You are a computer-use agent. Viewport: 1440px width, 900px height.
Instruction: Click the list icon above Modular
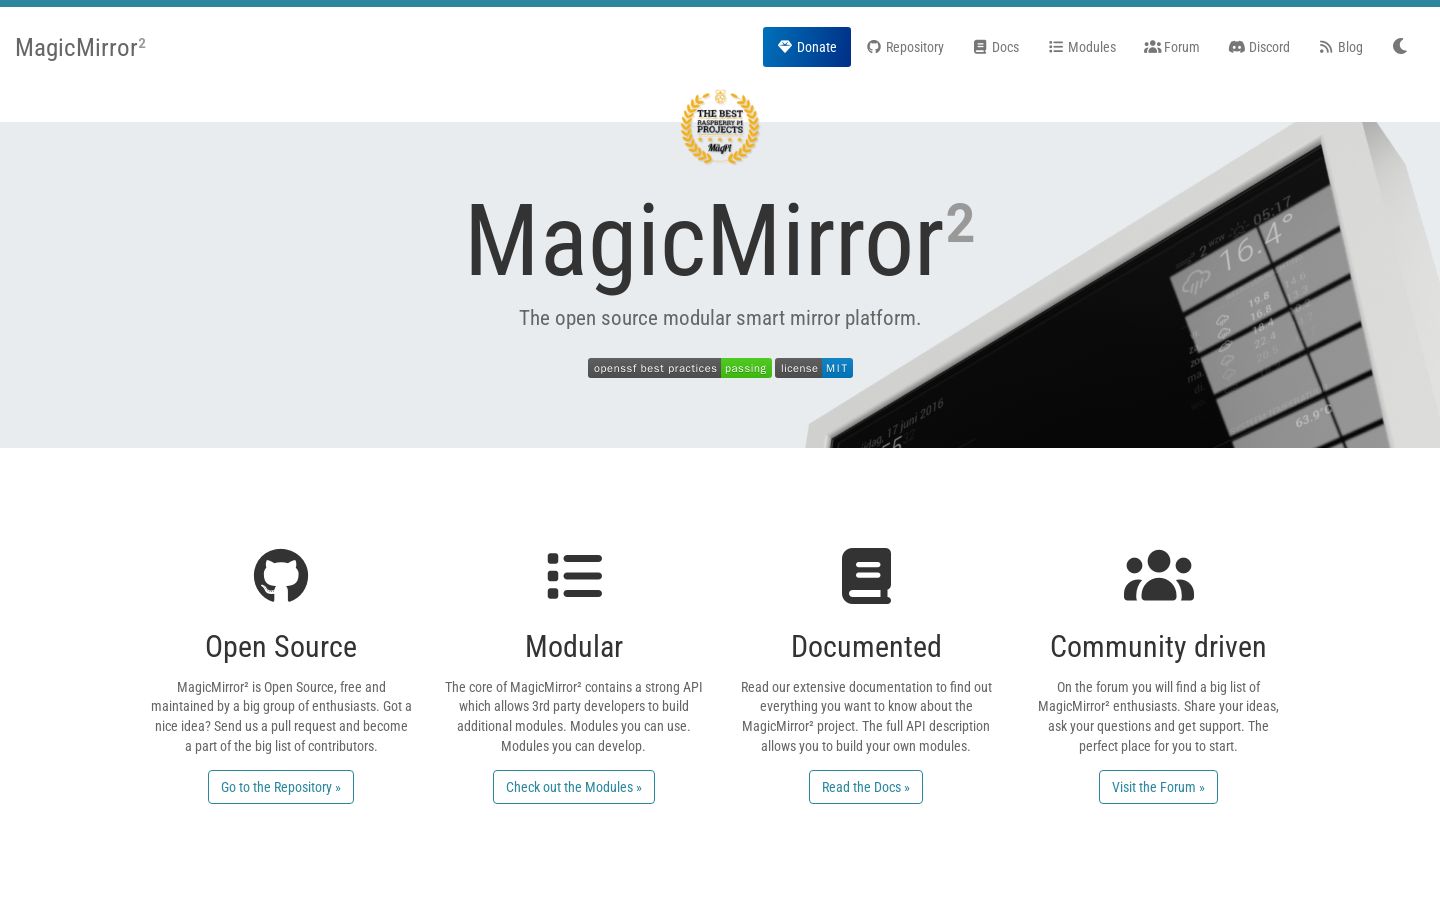point(574,575)
